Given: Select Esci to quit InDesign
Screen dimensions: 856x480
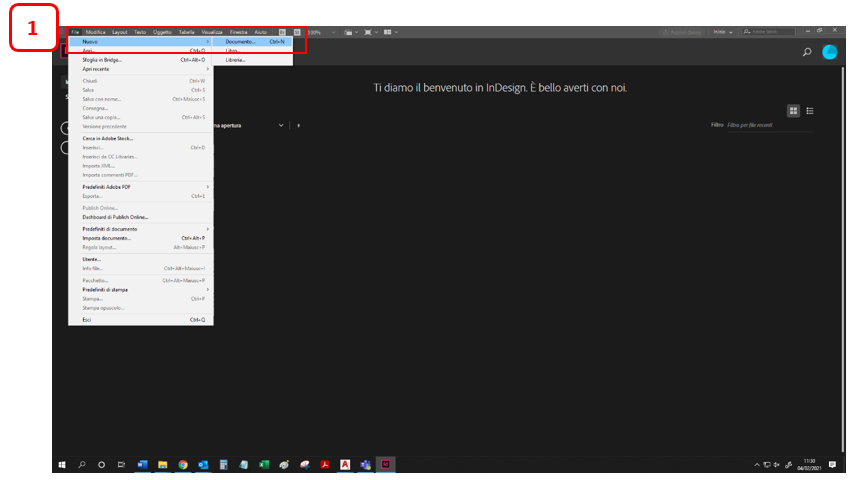Looking at the screenshot, I should (x=141, y=320).
